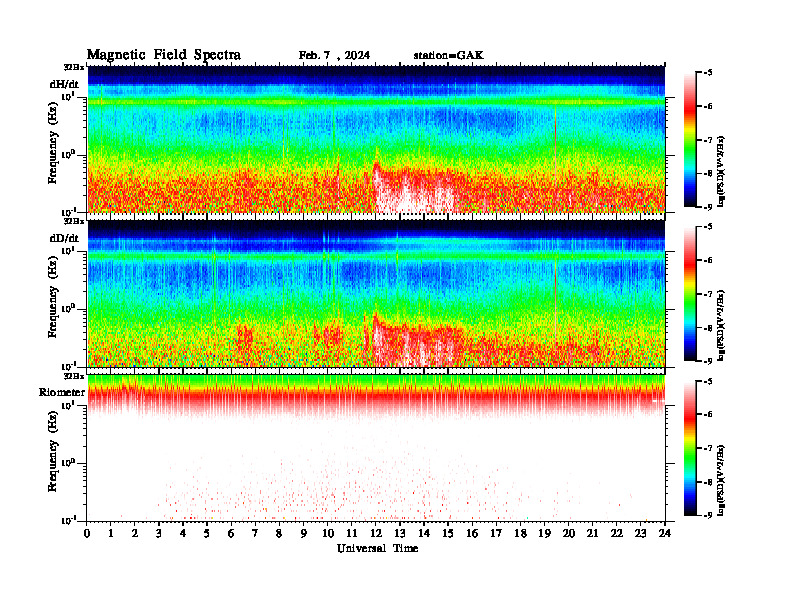Click hour 10 on the Universal Time axis
The height and width of the screenshot is (612, 792).
click(x=328, y=533)
